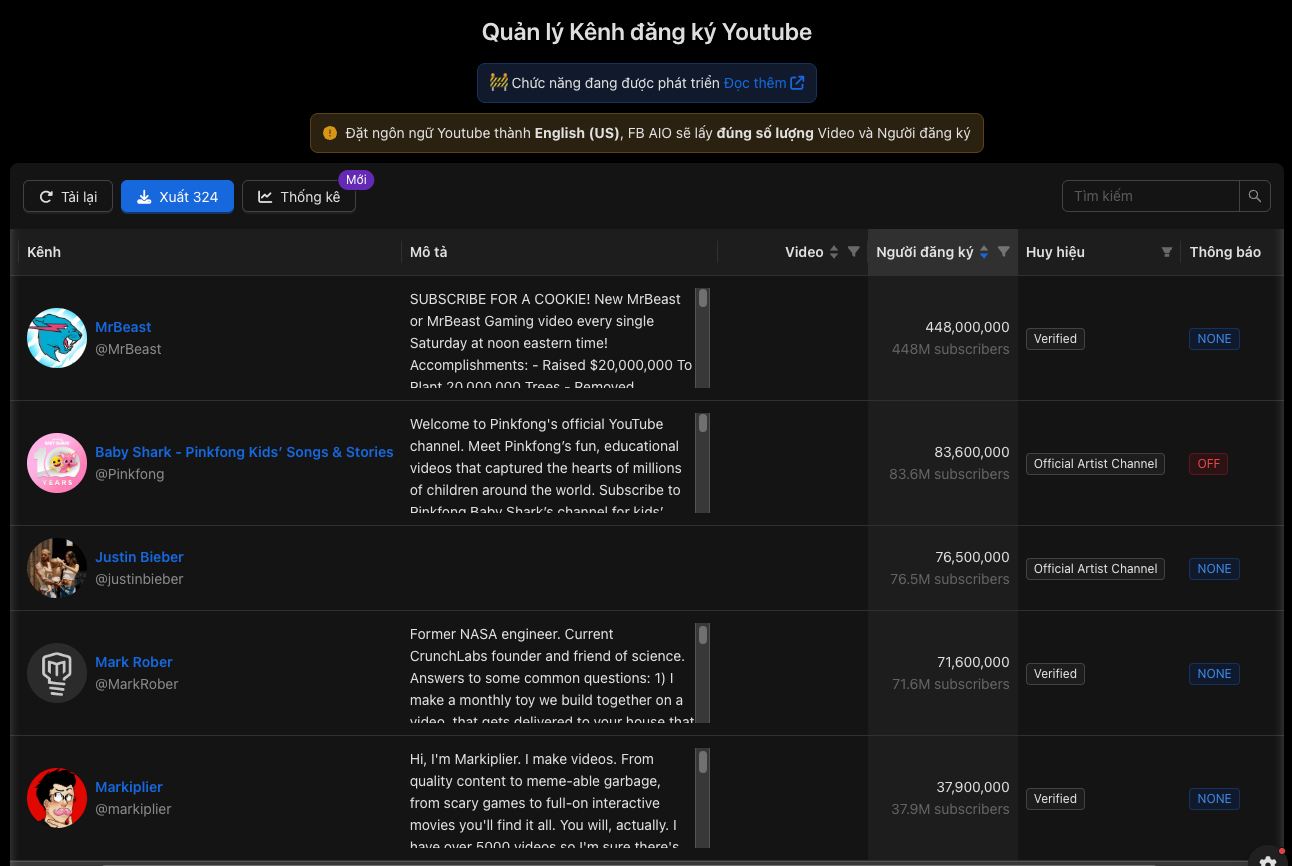Click the Justin Bieber channel avatar
The width and height of the screenshot is (1292, 866).
57,568
